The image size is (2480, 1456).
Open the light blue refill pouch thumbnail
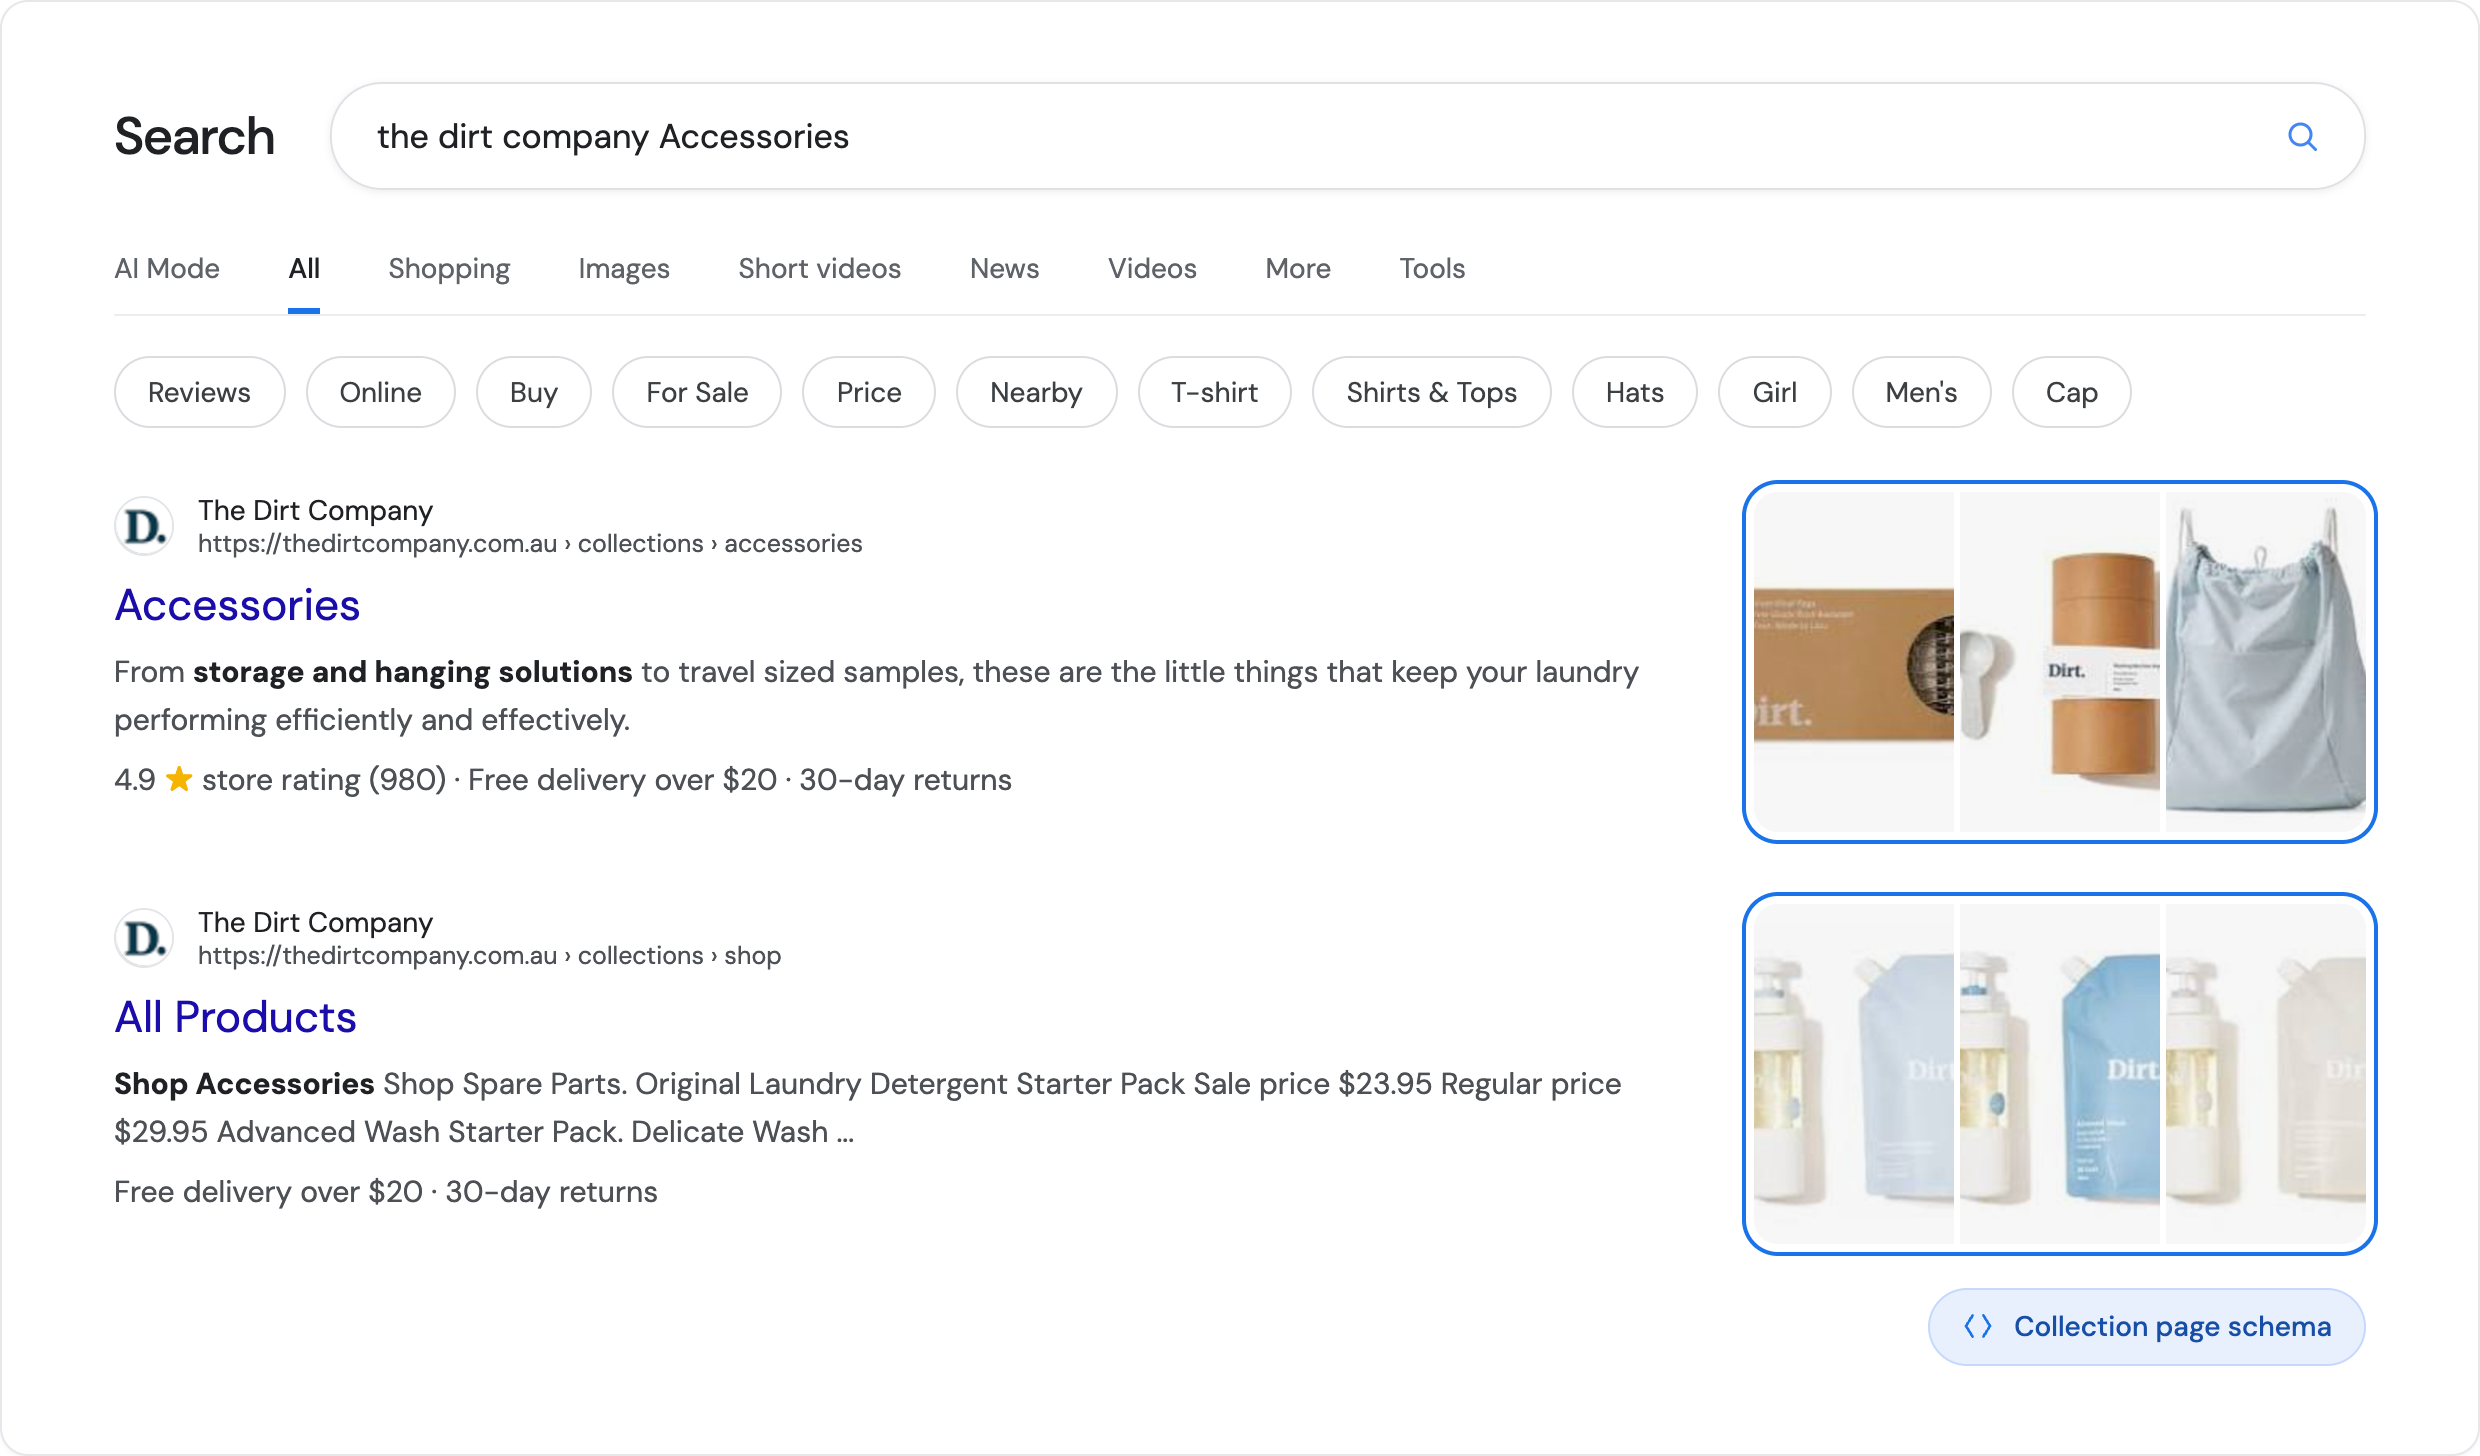pyautogui.click(x=1854, y=1074)
